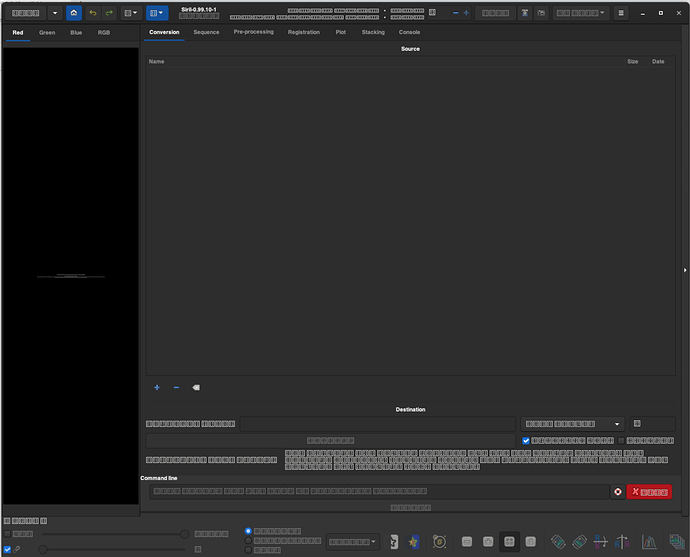Toggle negative view icon
Viewport: 690px width, 557px height.
394,542
